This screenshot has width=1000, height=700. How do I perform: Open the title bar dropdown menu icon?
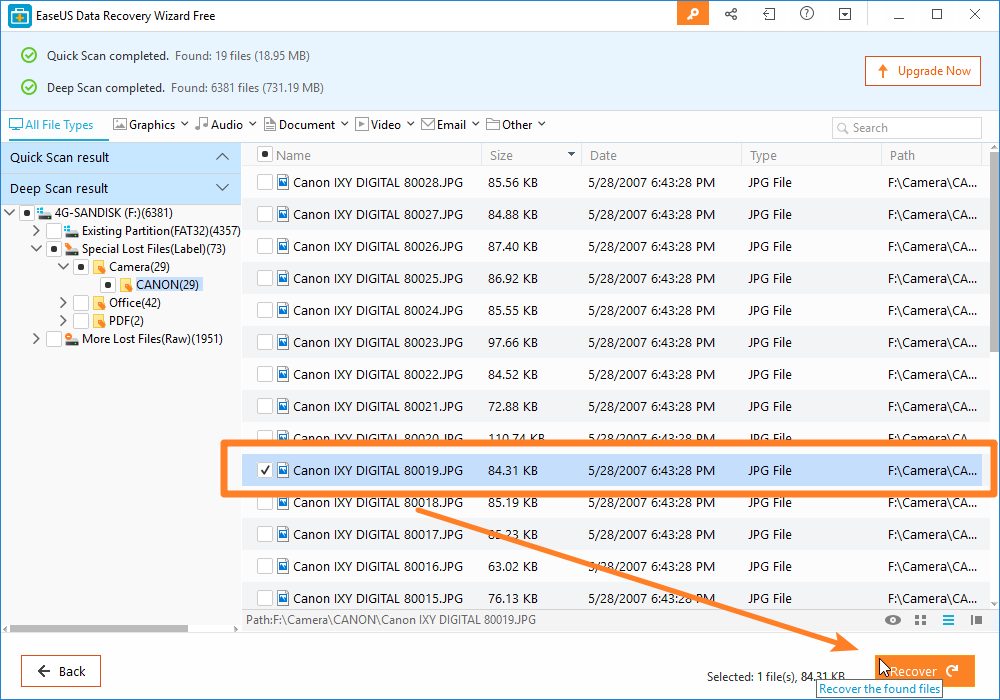[x=845, y=14]
